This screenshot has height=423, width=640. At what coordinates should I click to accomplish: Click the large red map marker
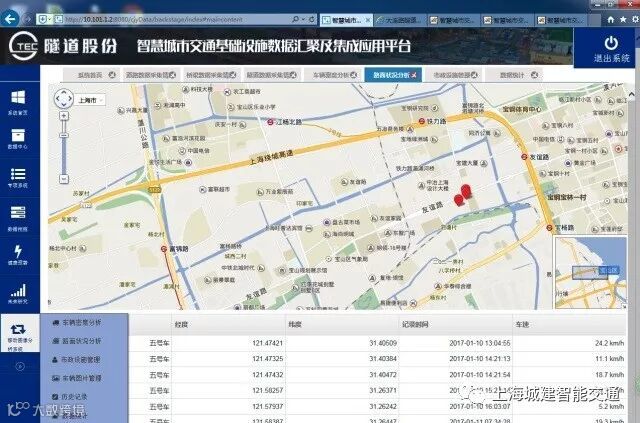pyautogui.click(x=466, y=191)
